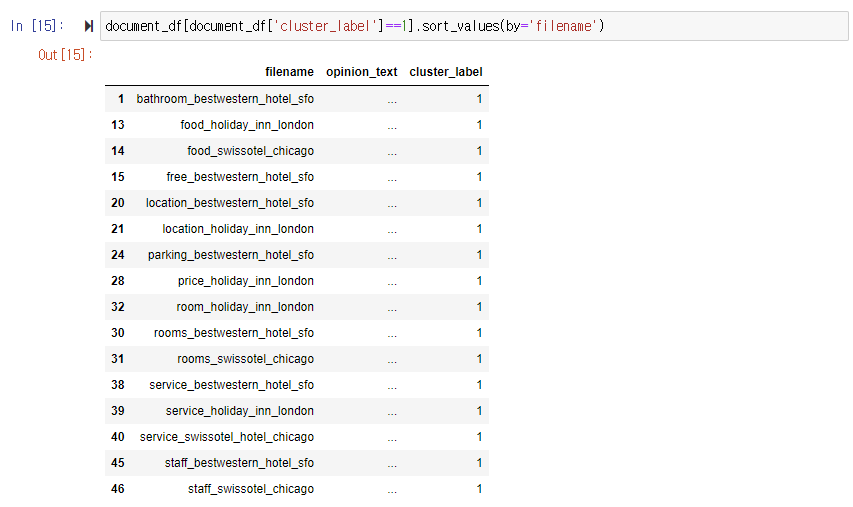Click the opinion_text ellipsis in row 46
Viewport: 853px width, 507px height.
click(392, 491)
